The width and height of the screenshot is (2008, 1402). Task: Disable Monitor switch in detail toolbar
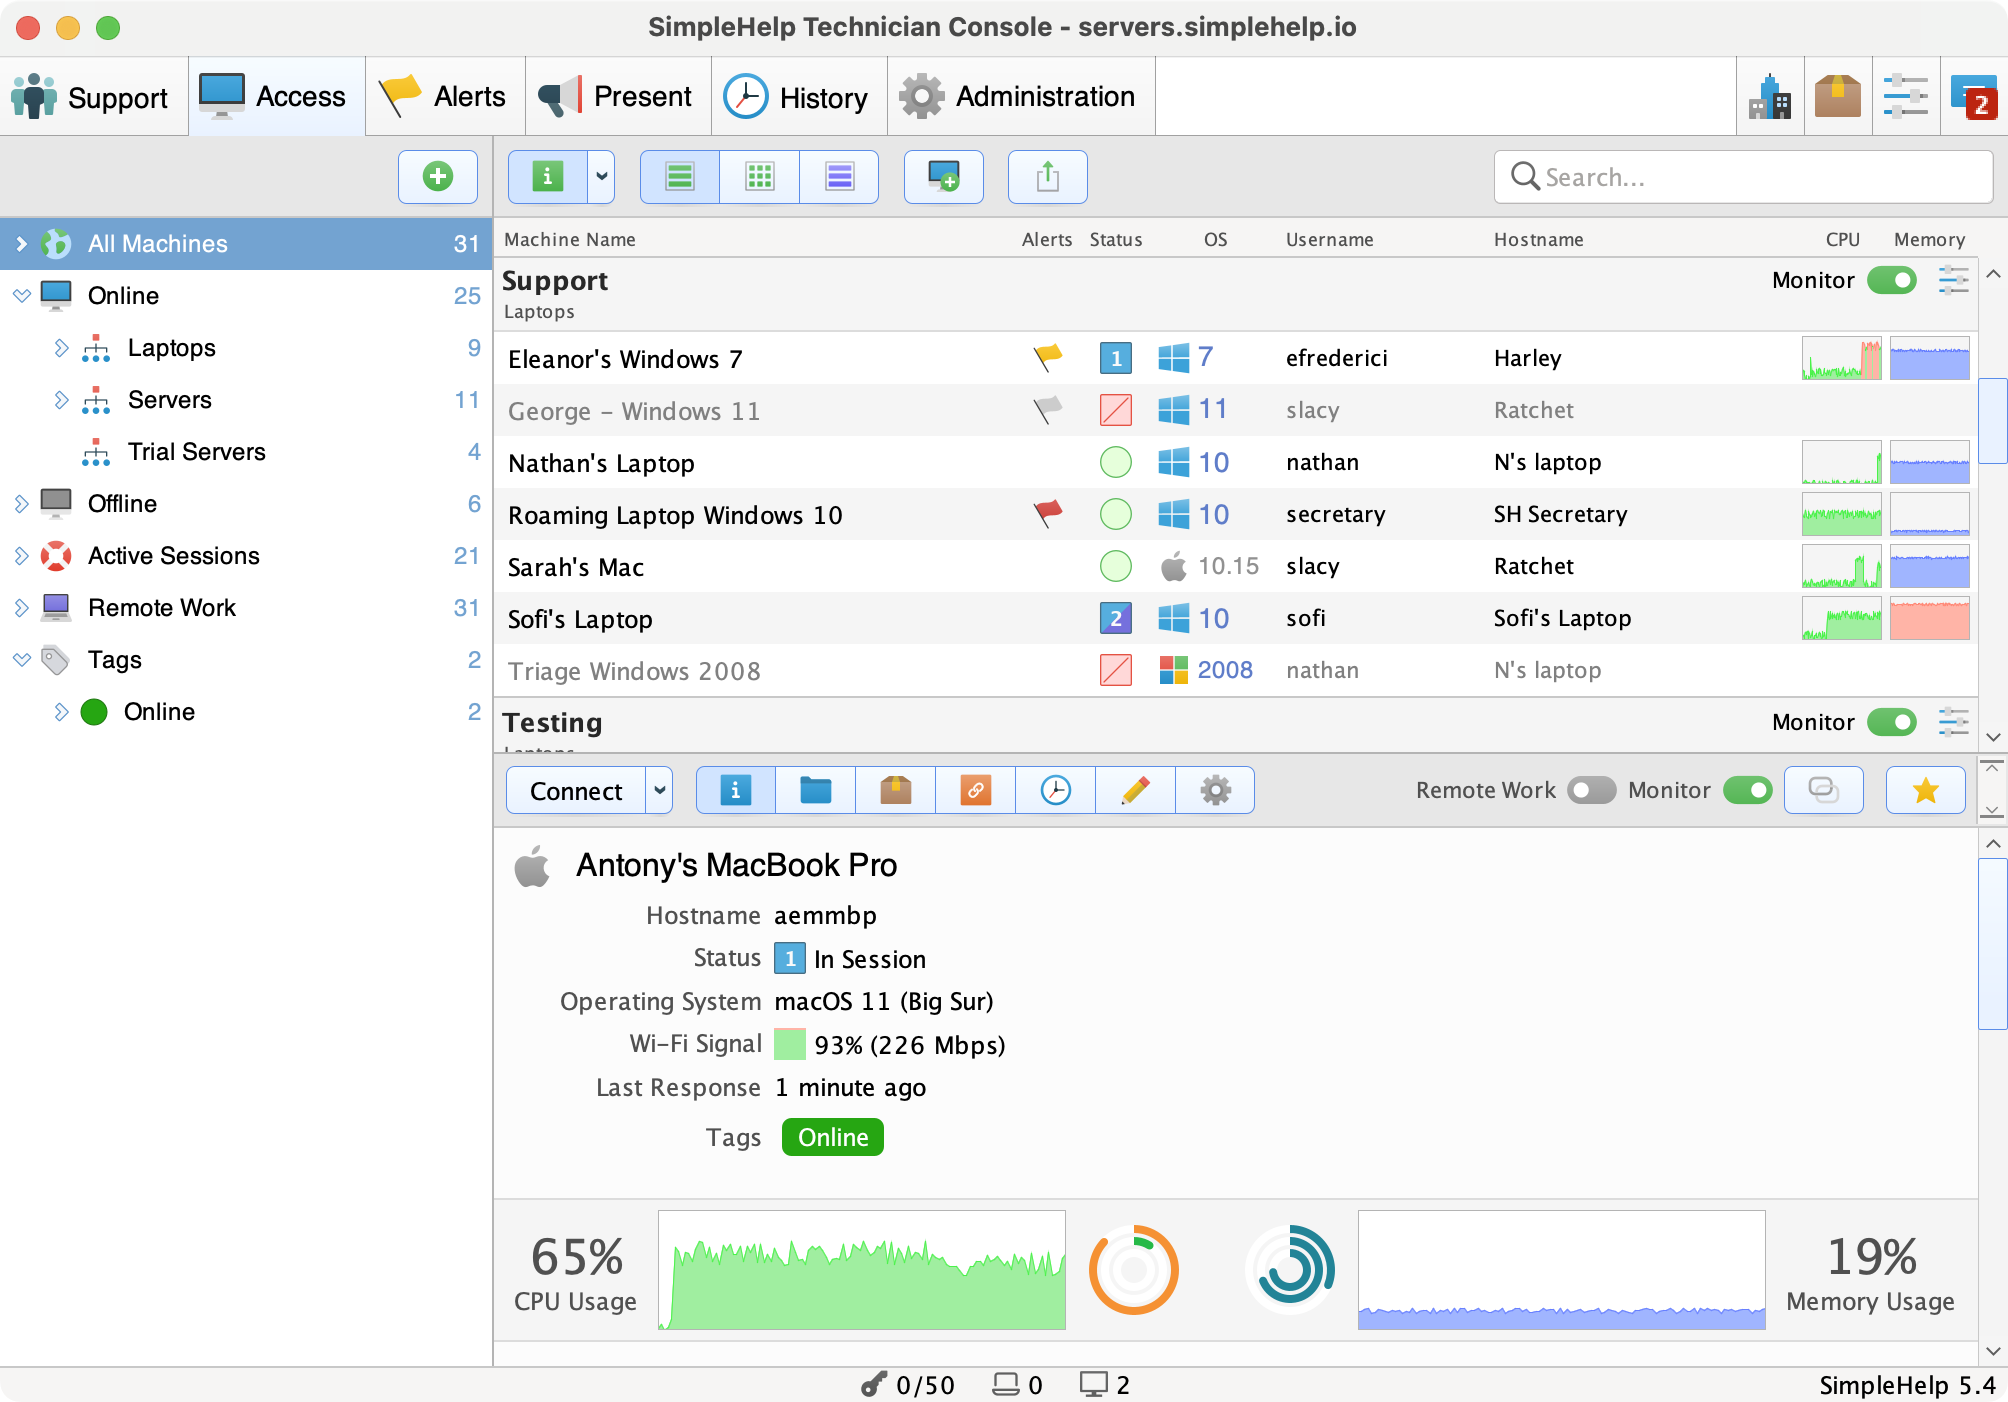click(1748, 791)
